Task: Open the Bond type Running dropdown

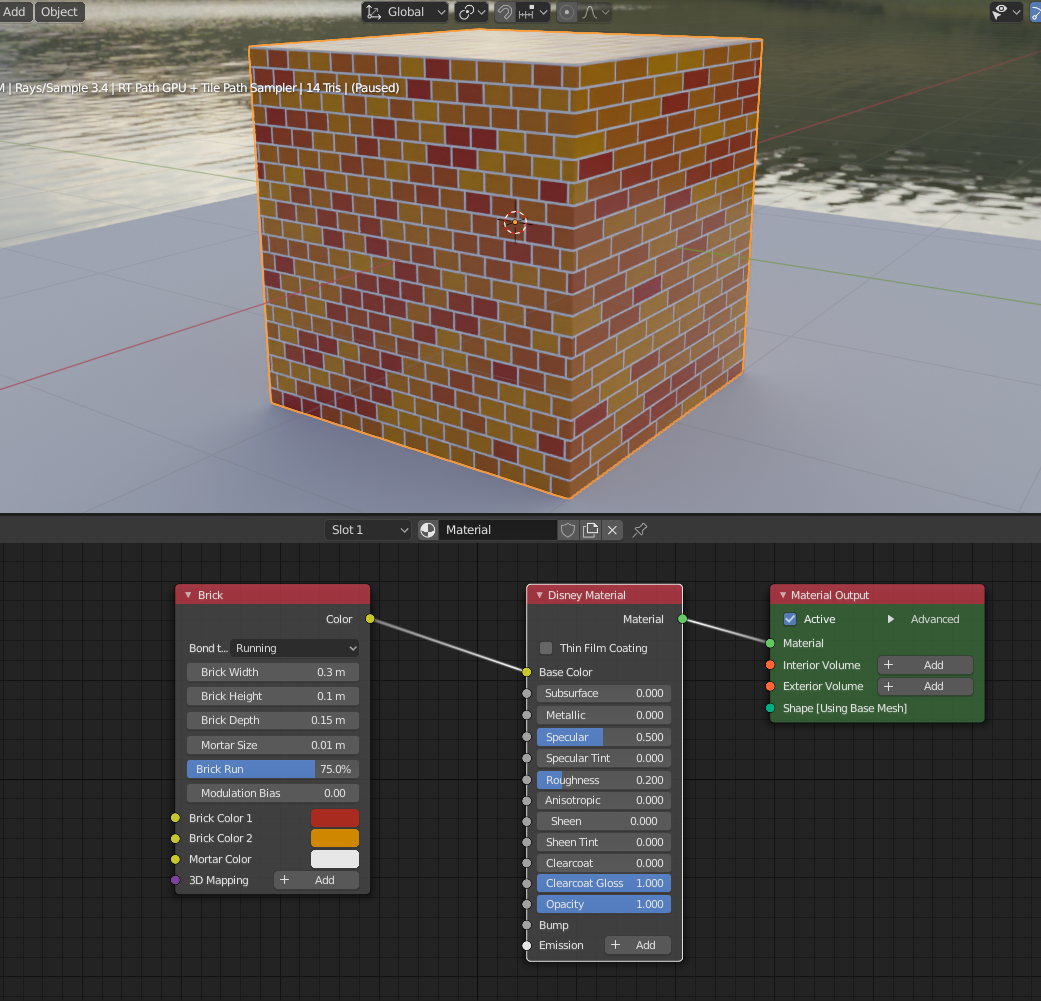Action: (x=294, y=648)
